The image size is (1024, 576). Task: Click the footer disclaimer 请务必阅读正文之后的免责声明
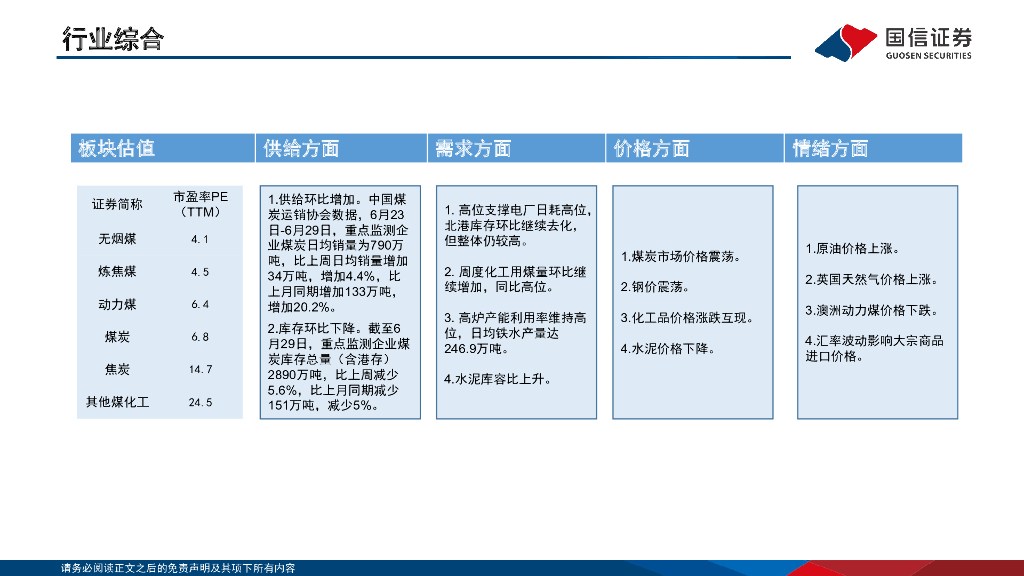pos(178,568)
